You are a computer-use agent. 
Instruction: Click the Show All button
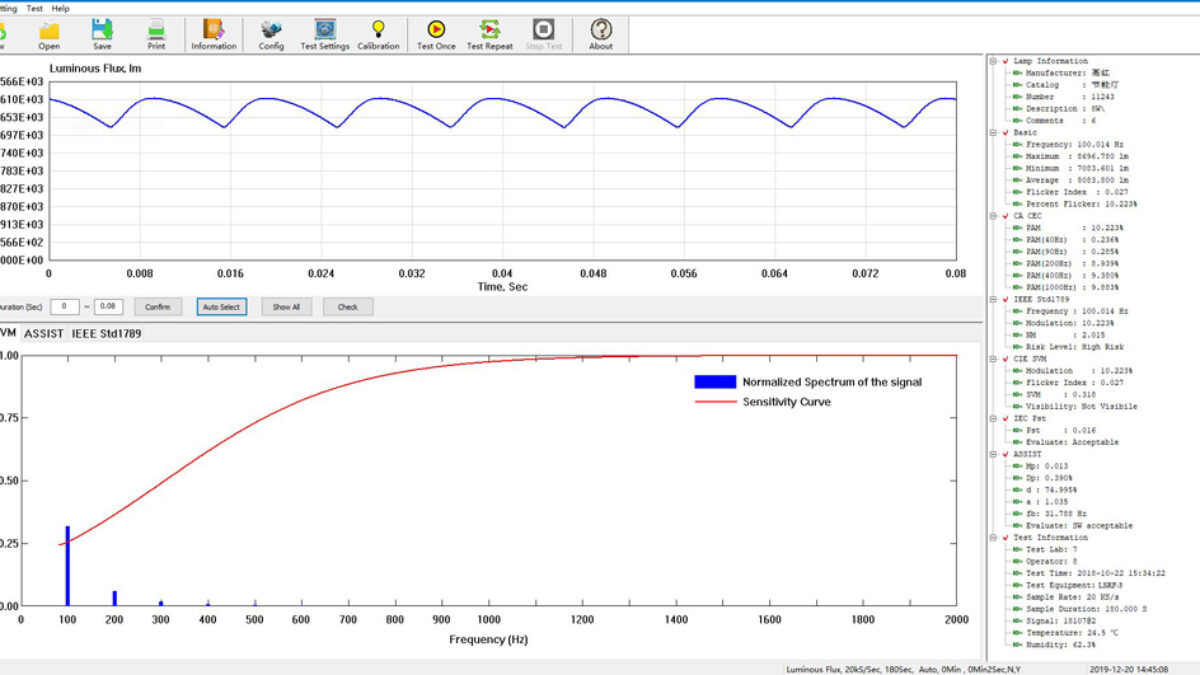[x=286, y=307]
